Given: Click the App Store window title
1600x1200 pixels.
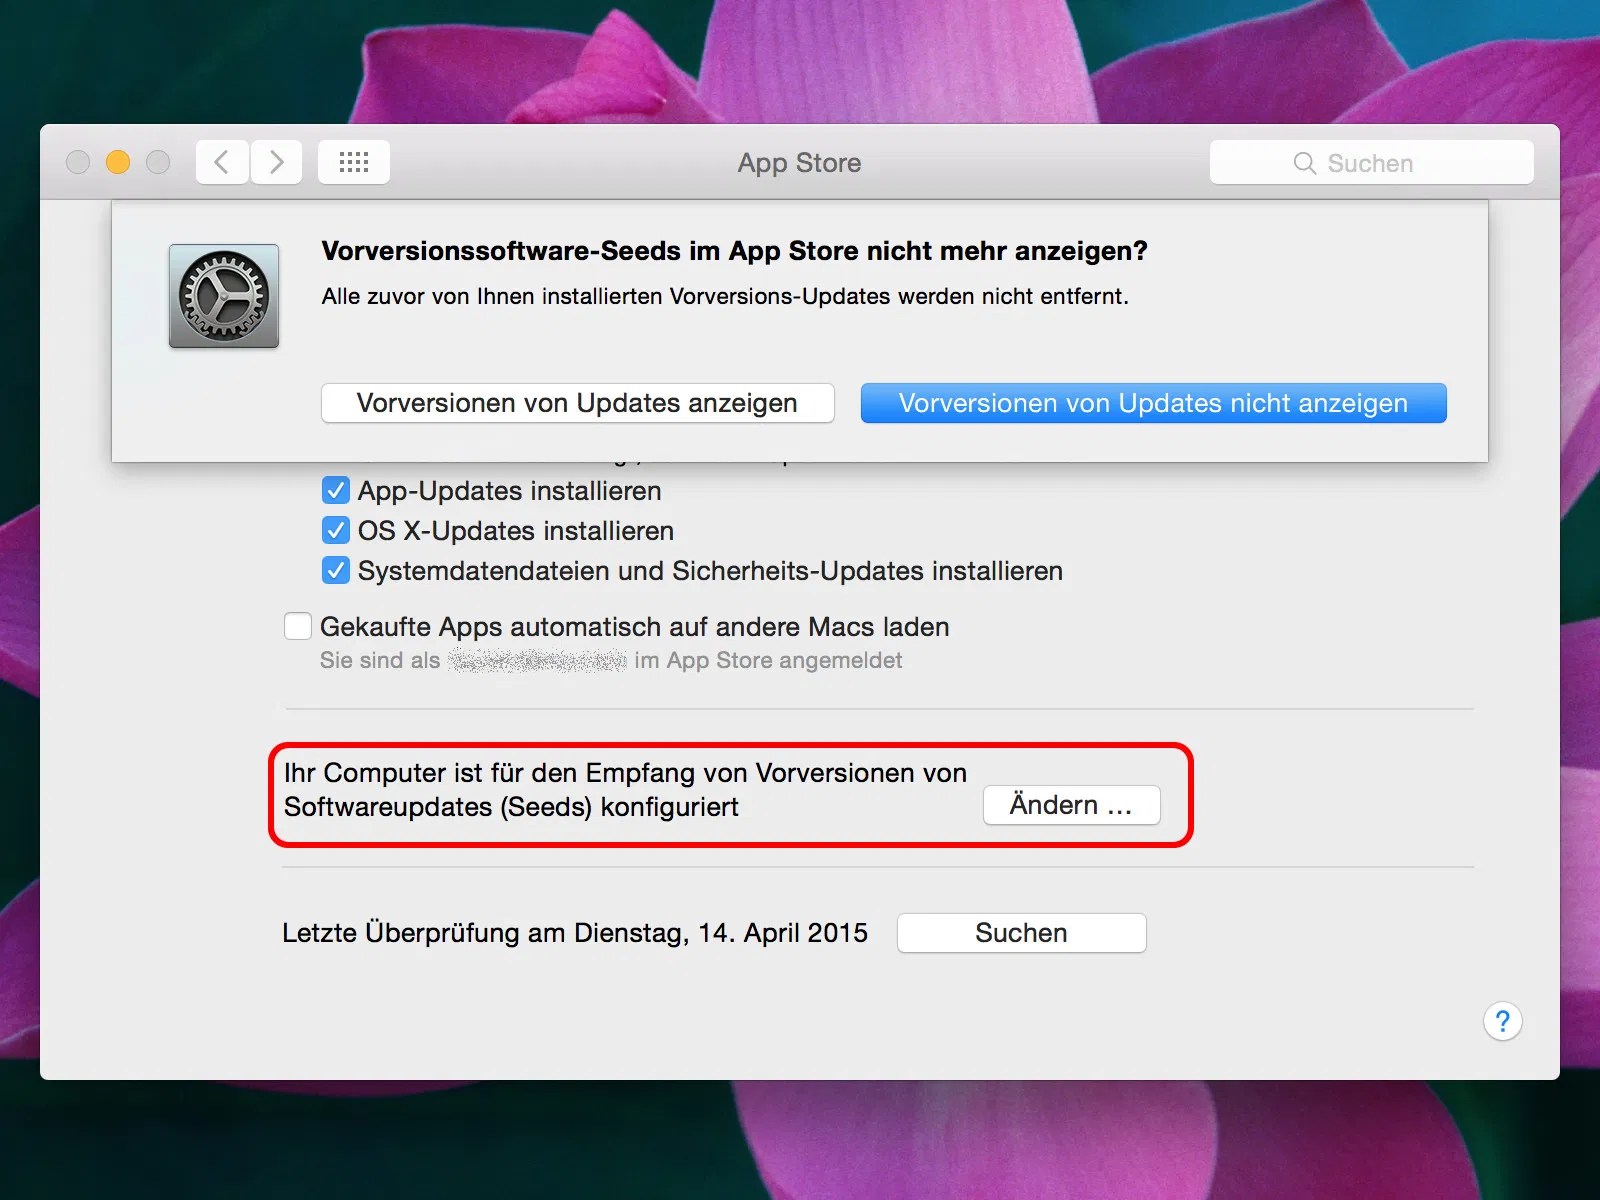Looking at the screenshot, I should (x=800, y=163).
